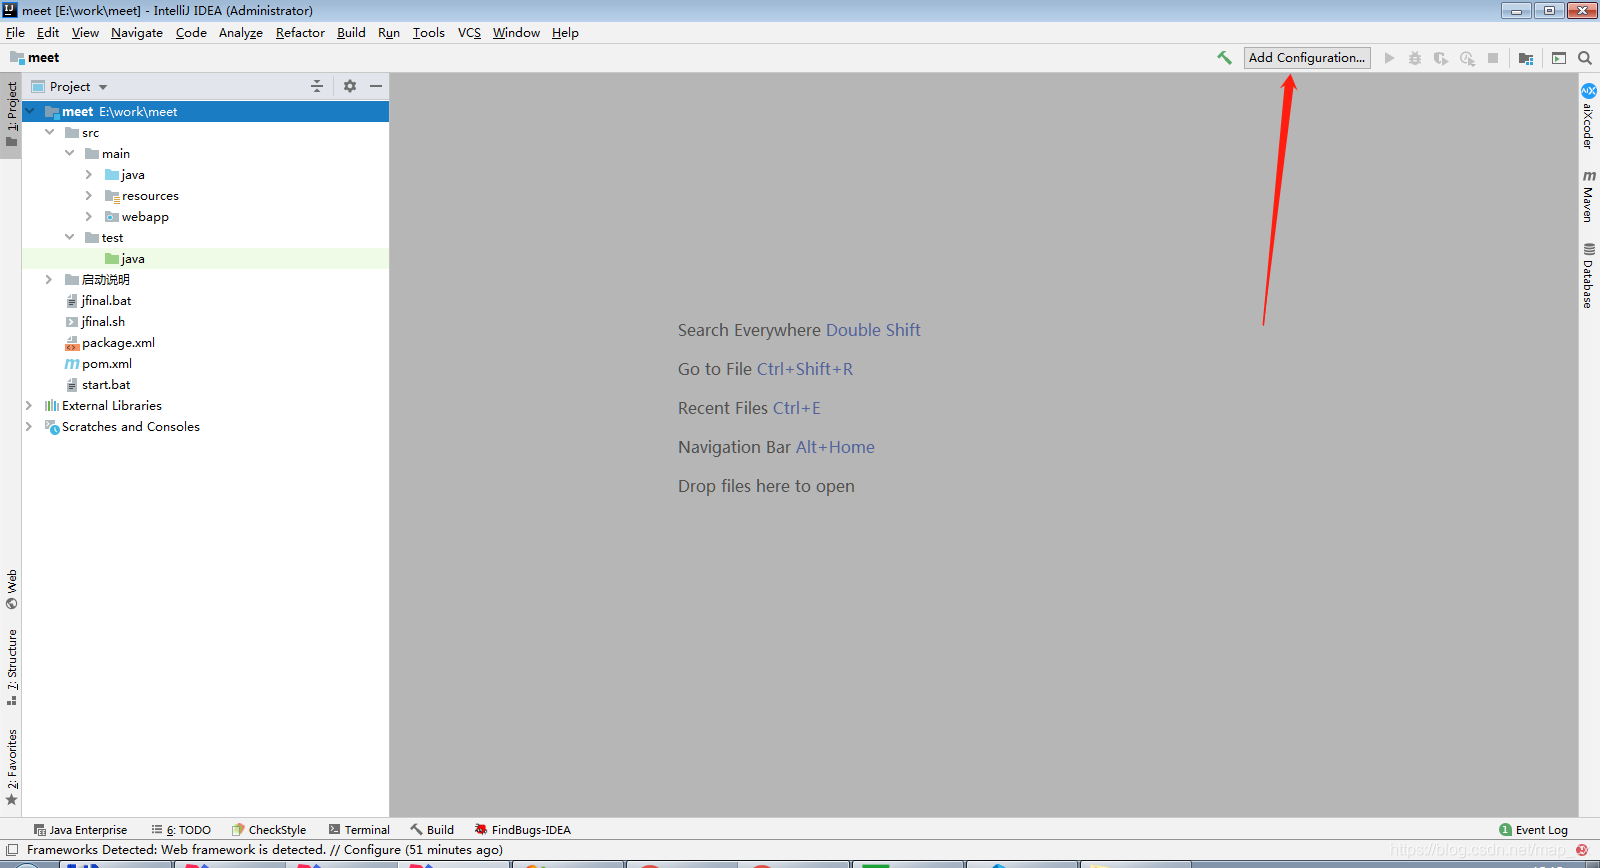1600x868 pixels.
Task: Open the Tools menu
Action: point(428,32)
